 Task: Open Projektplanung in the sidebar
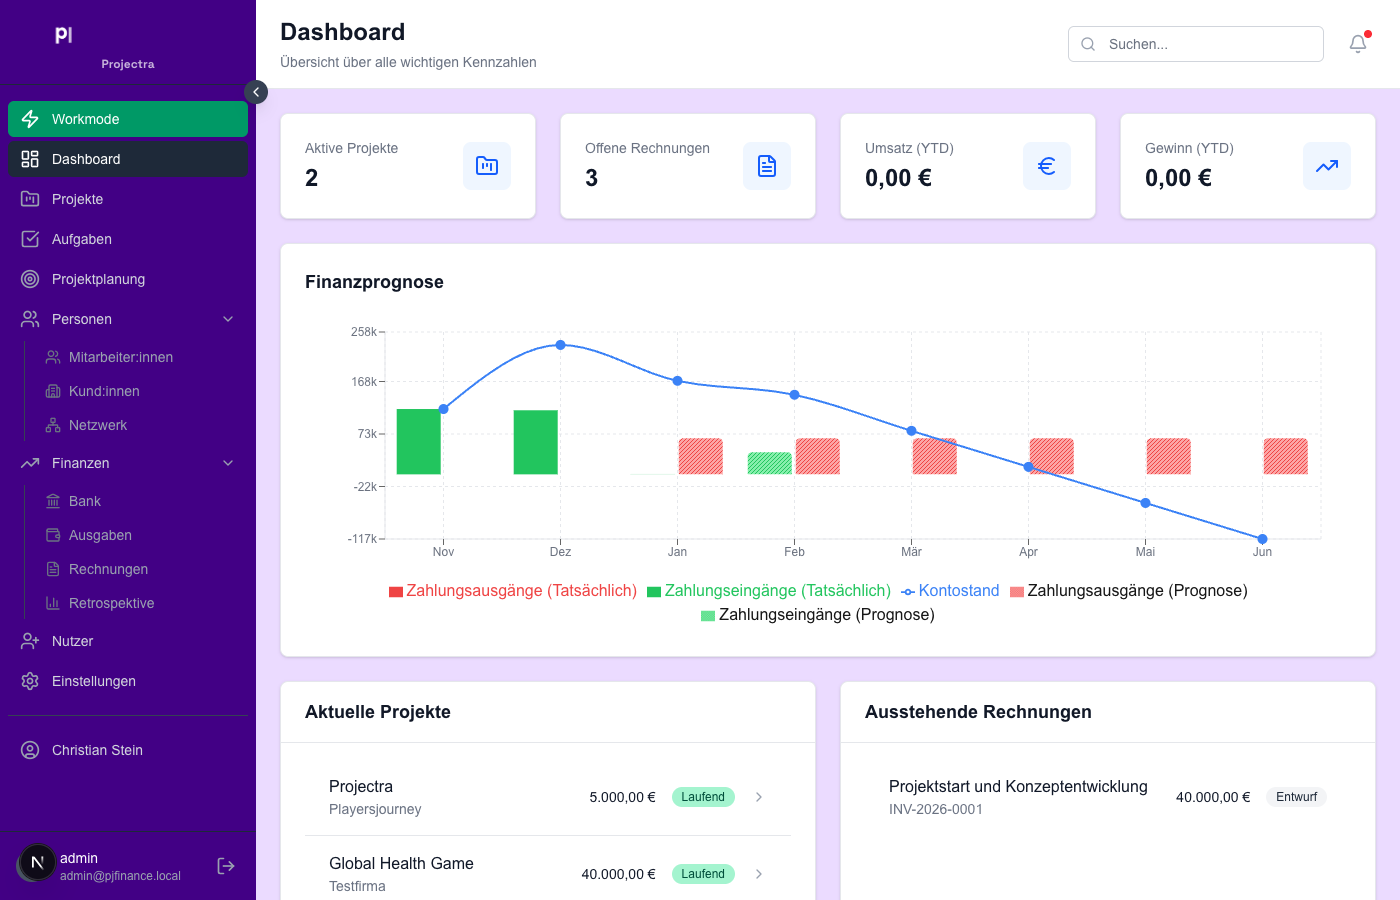[98, 279]
